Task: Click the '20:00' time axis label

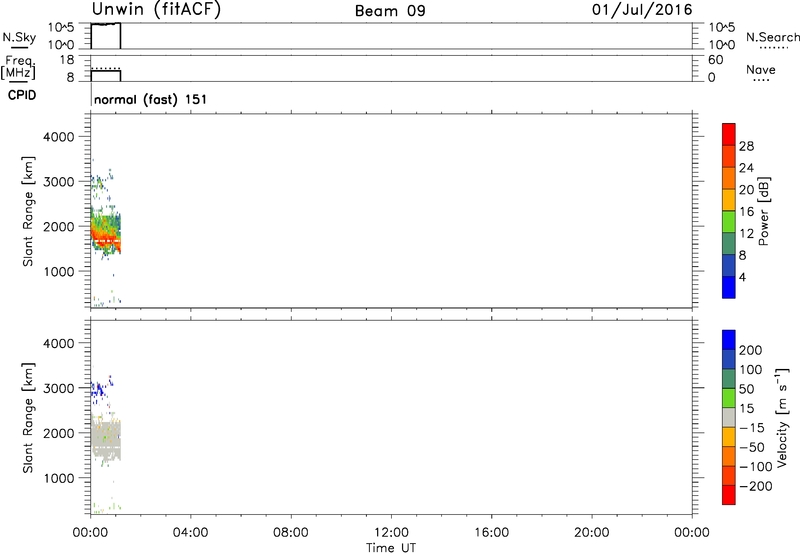Action: (x=592, y=533)
